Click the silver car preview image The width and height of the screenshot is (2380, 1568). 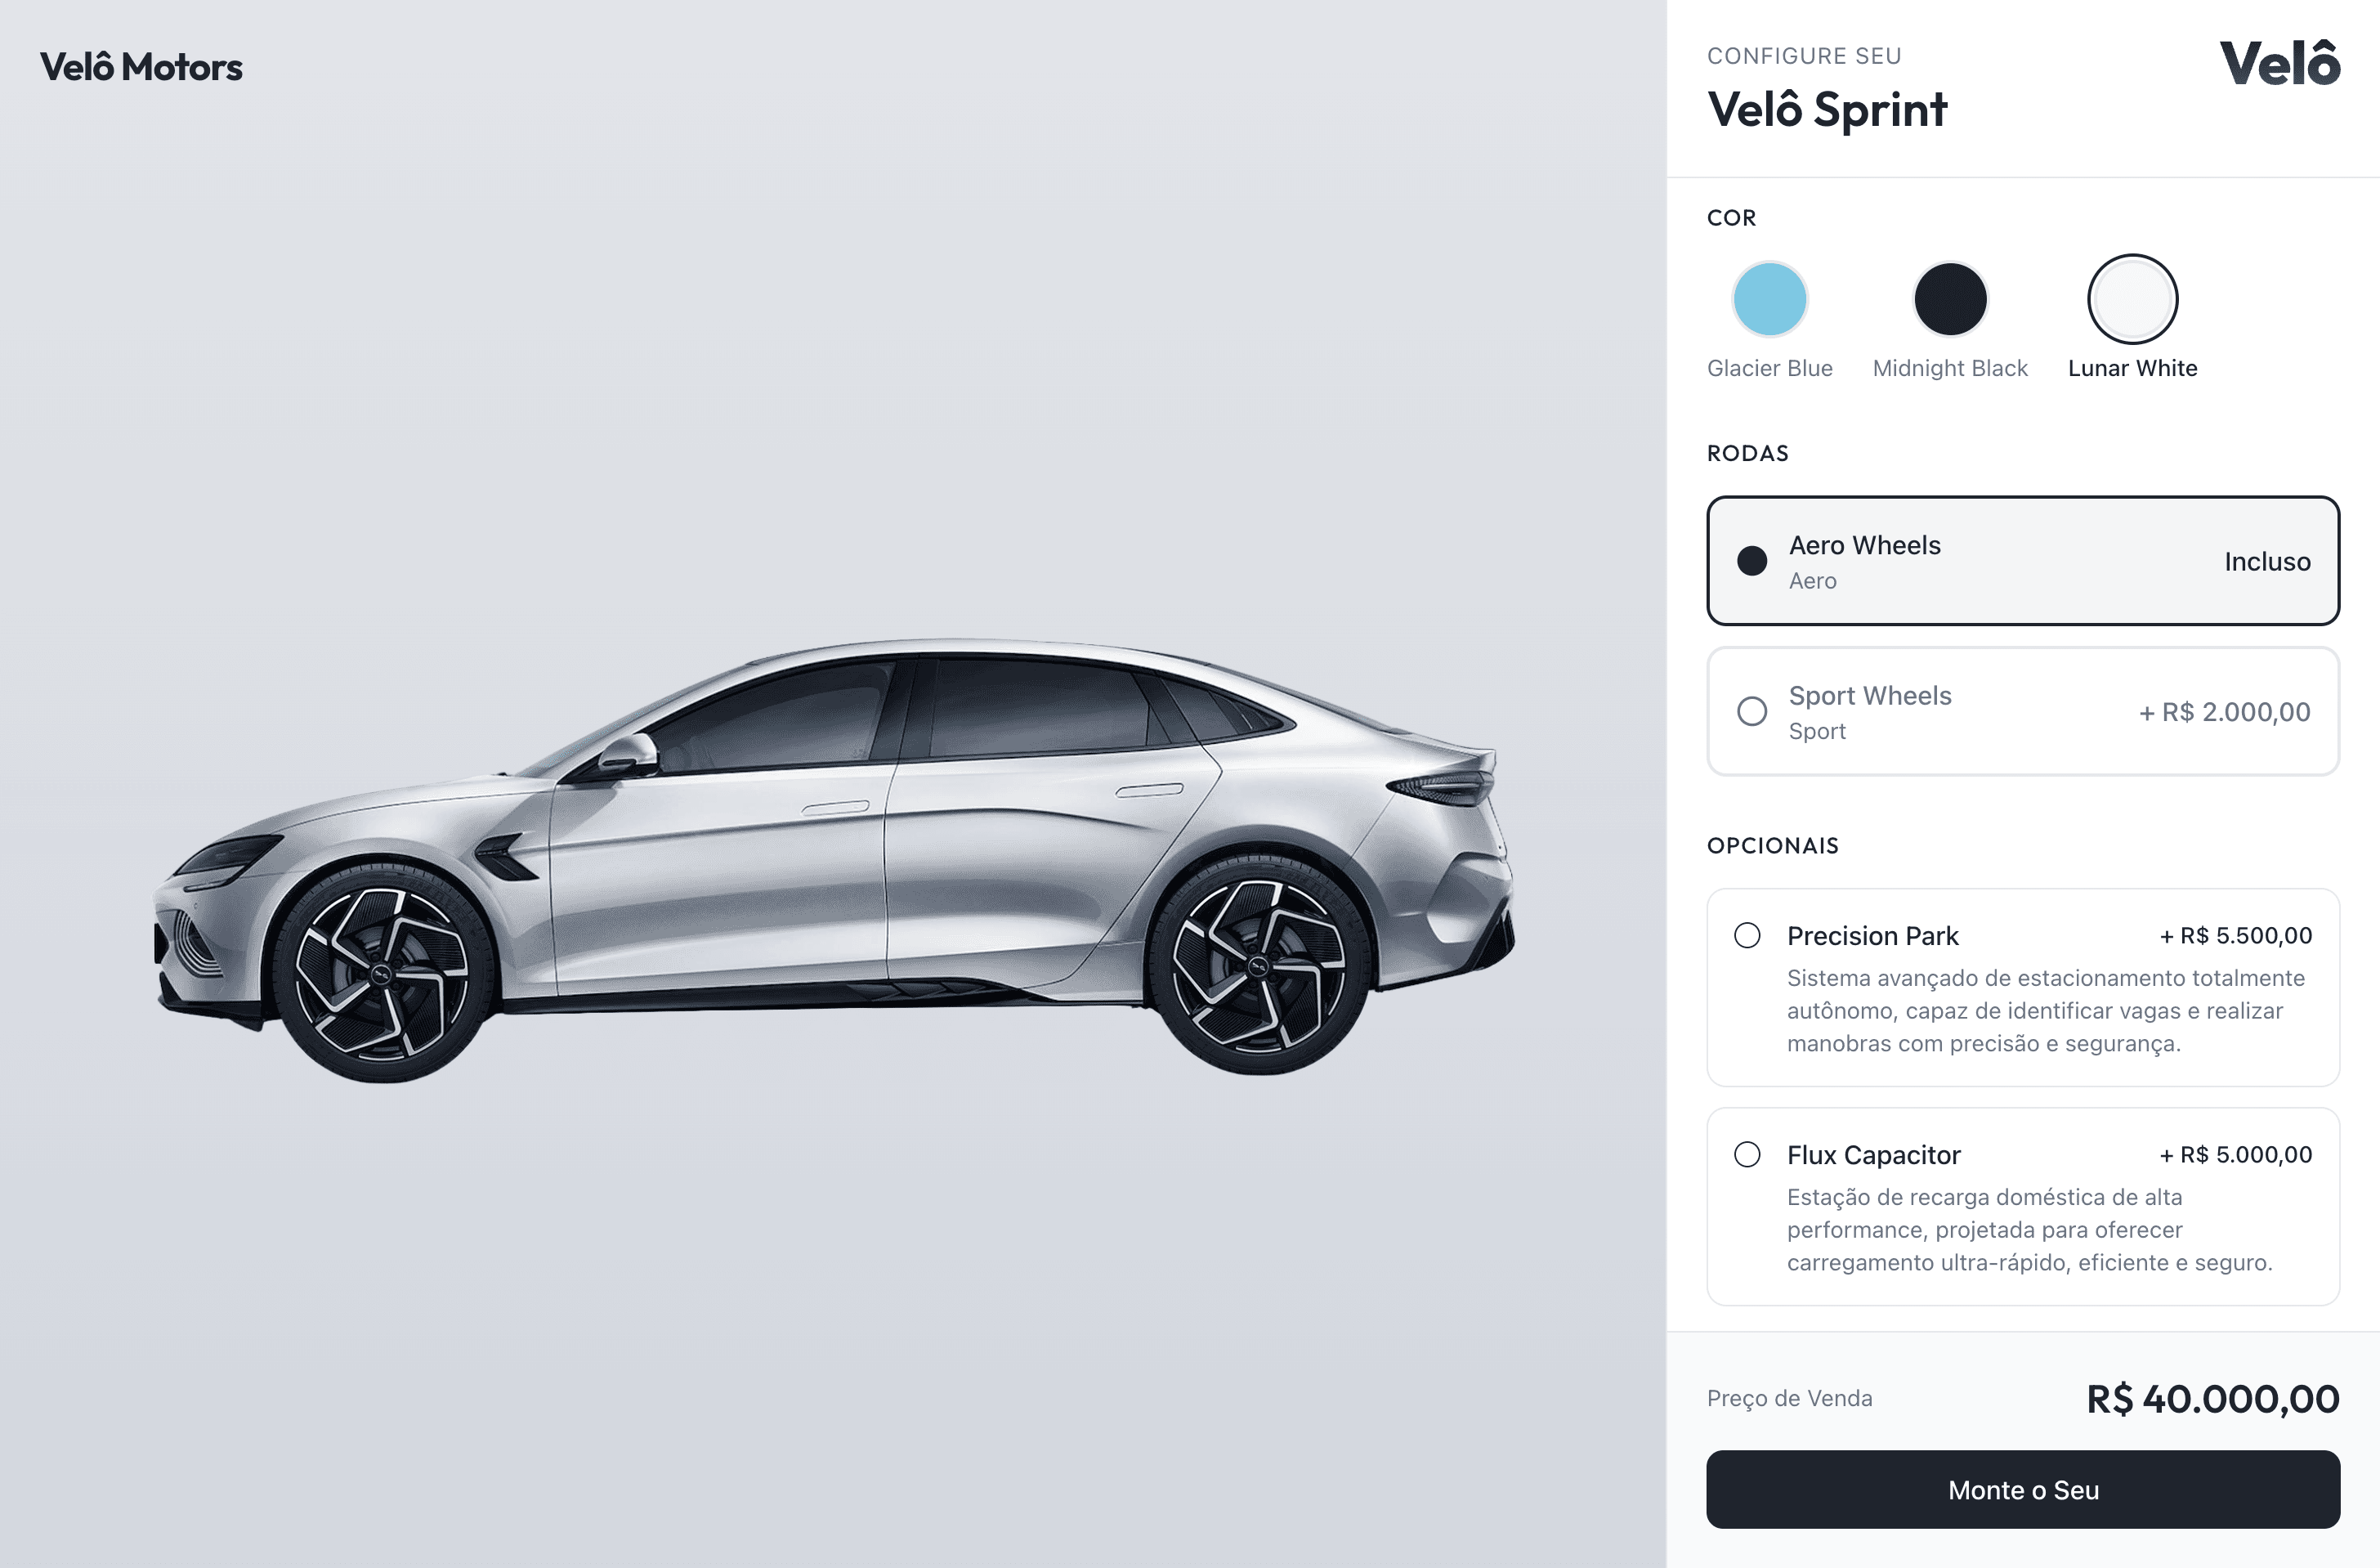[834, 860]
